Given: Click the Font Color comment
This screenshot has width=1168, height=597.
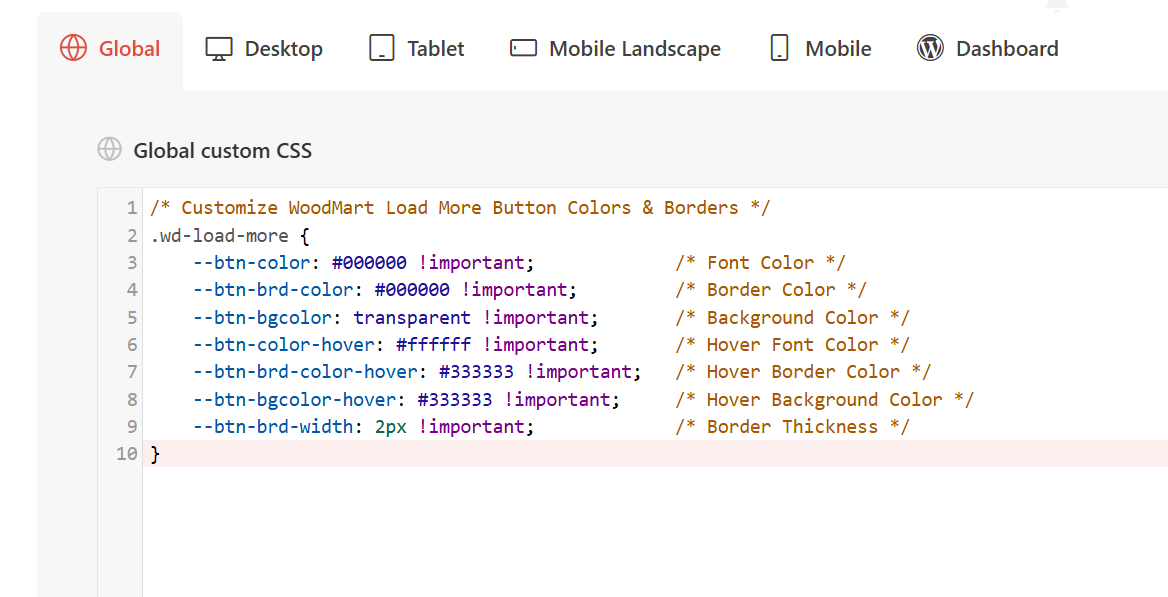Looking at the screenshot, I should pos(761,262).
